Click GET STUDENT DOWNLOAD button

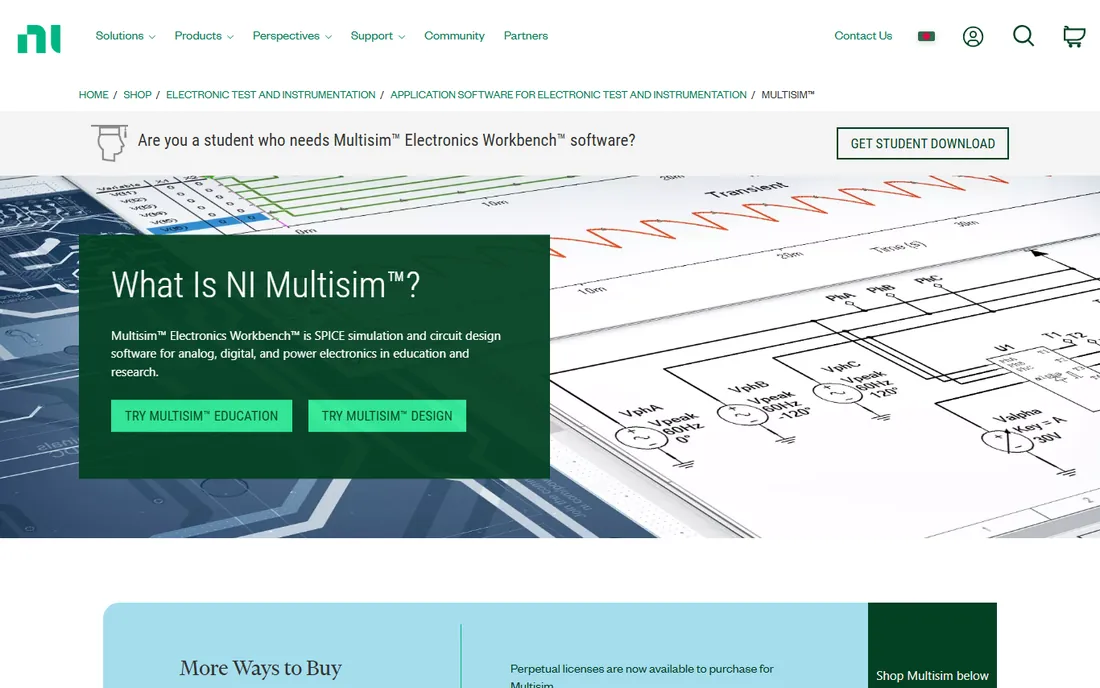pos(923,143)
